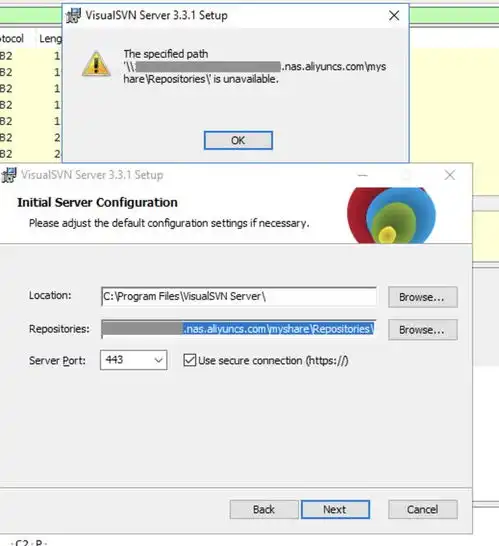Image resolution: width=499 pixels, height=546 pixels.
Task: Cancel the VisualSVN Server setup
Action: (423, 509)
